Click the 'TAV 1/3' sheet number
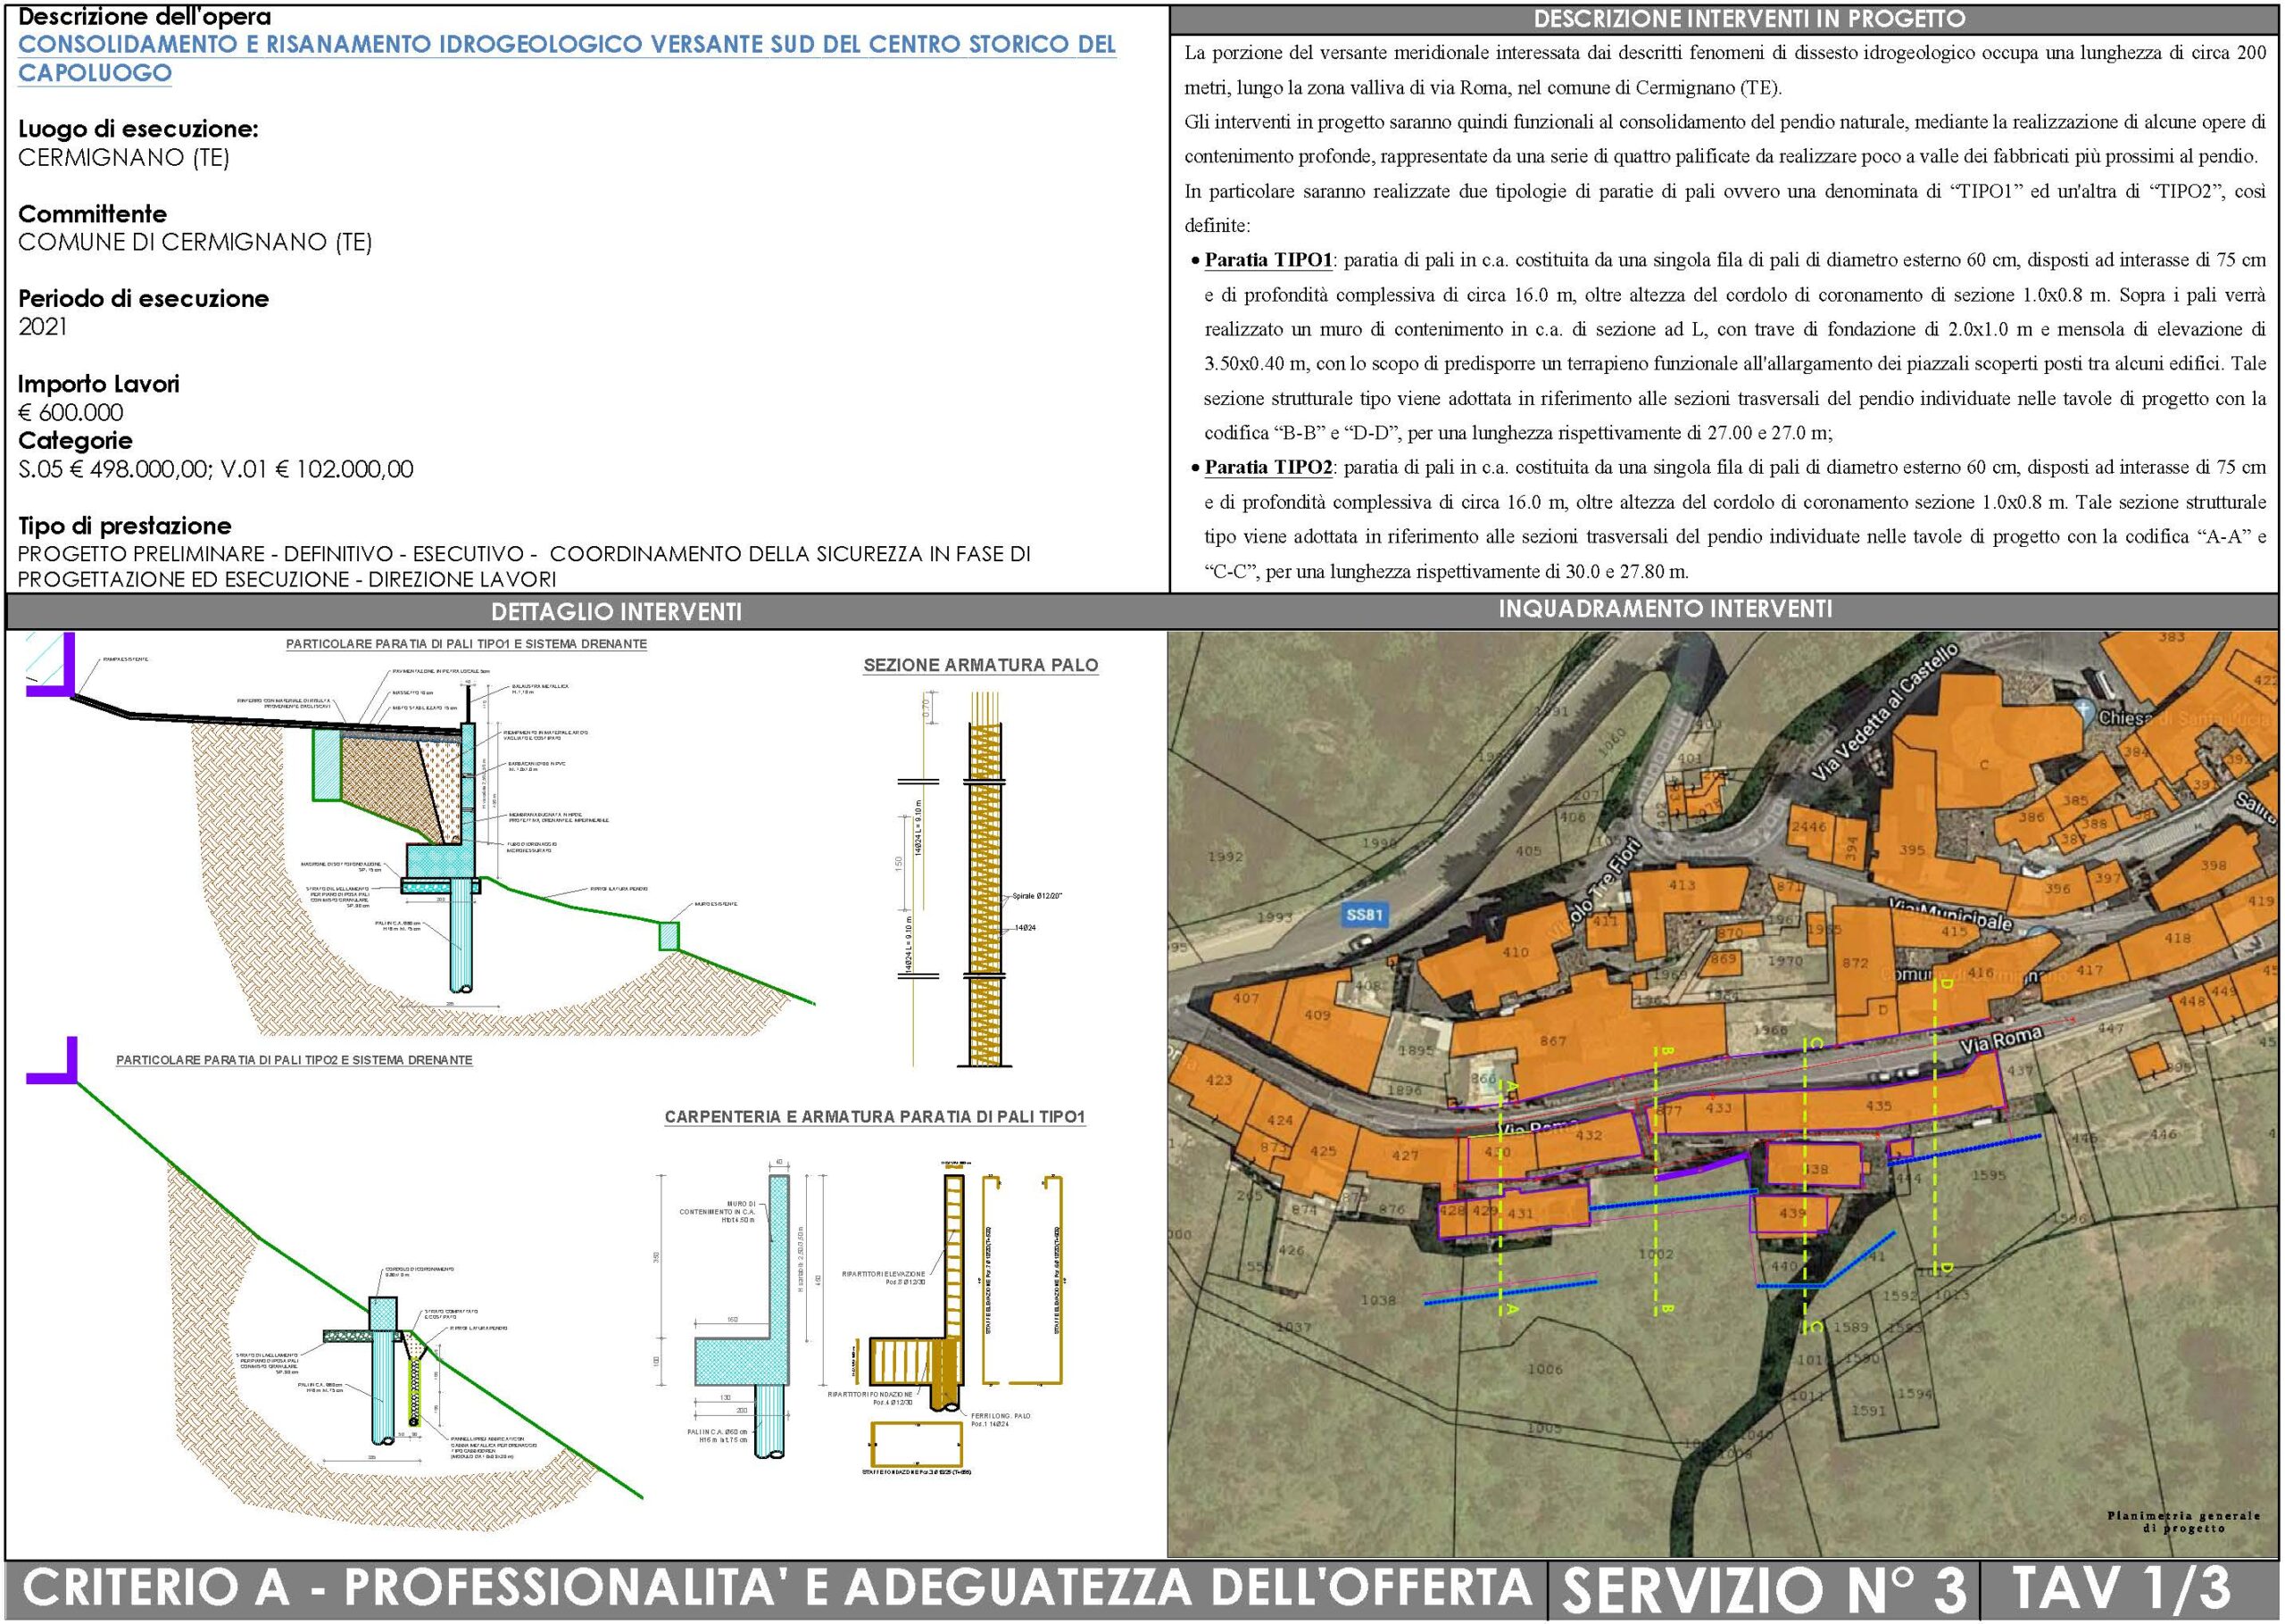2285x1624 pixels. point(2120,1588)
